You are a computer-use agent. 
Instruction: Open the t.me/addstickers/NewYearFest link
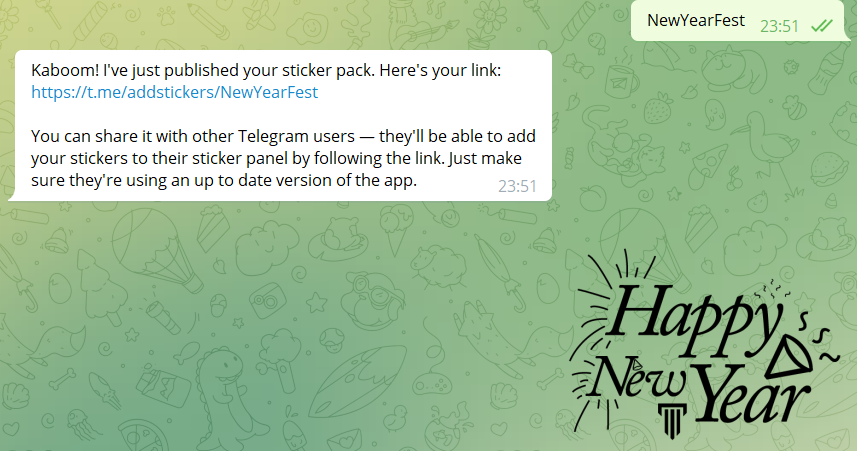click(174, 92)
